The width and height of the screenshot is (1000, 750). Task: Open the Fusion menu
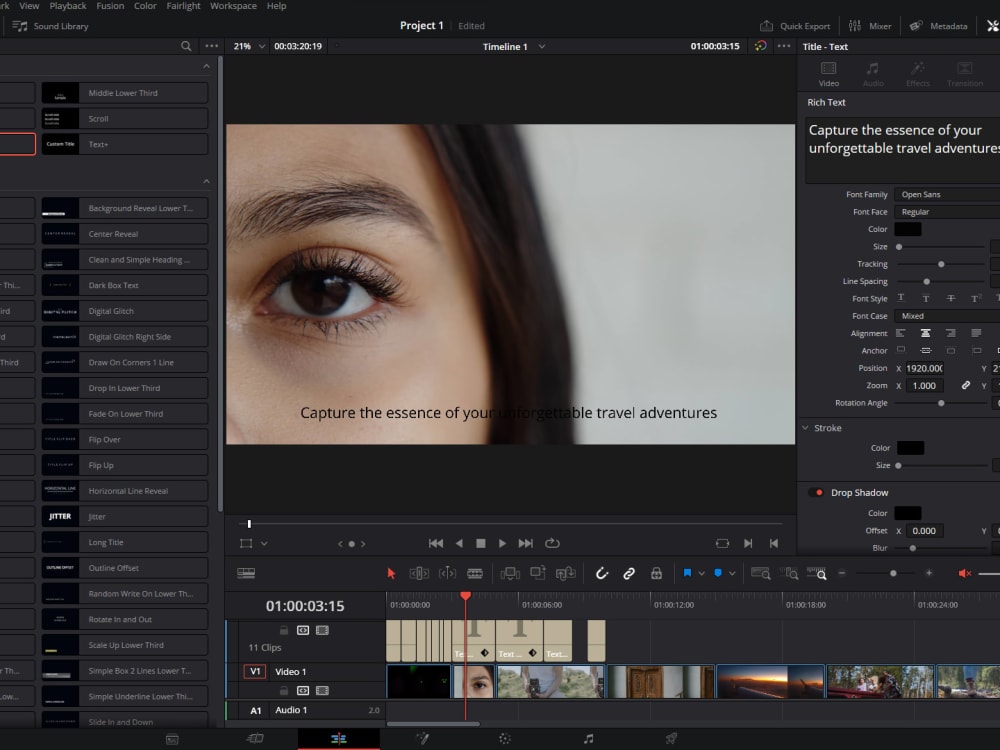click(x=110, y=6)
